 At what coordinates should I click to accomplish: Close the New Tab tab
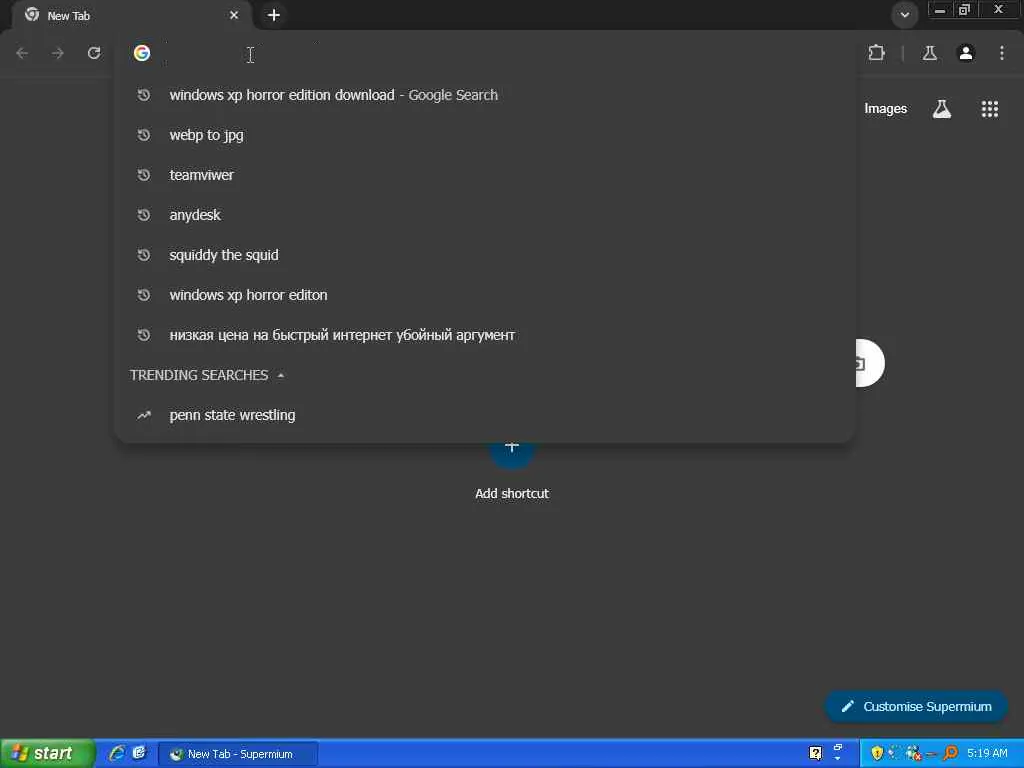234,15
